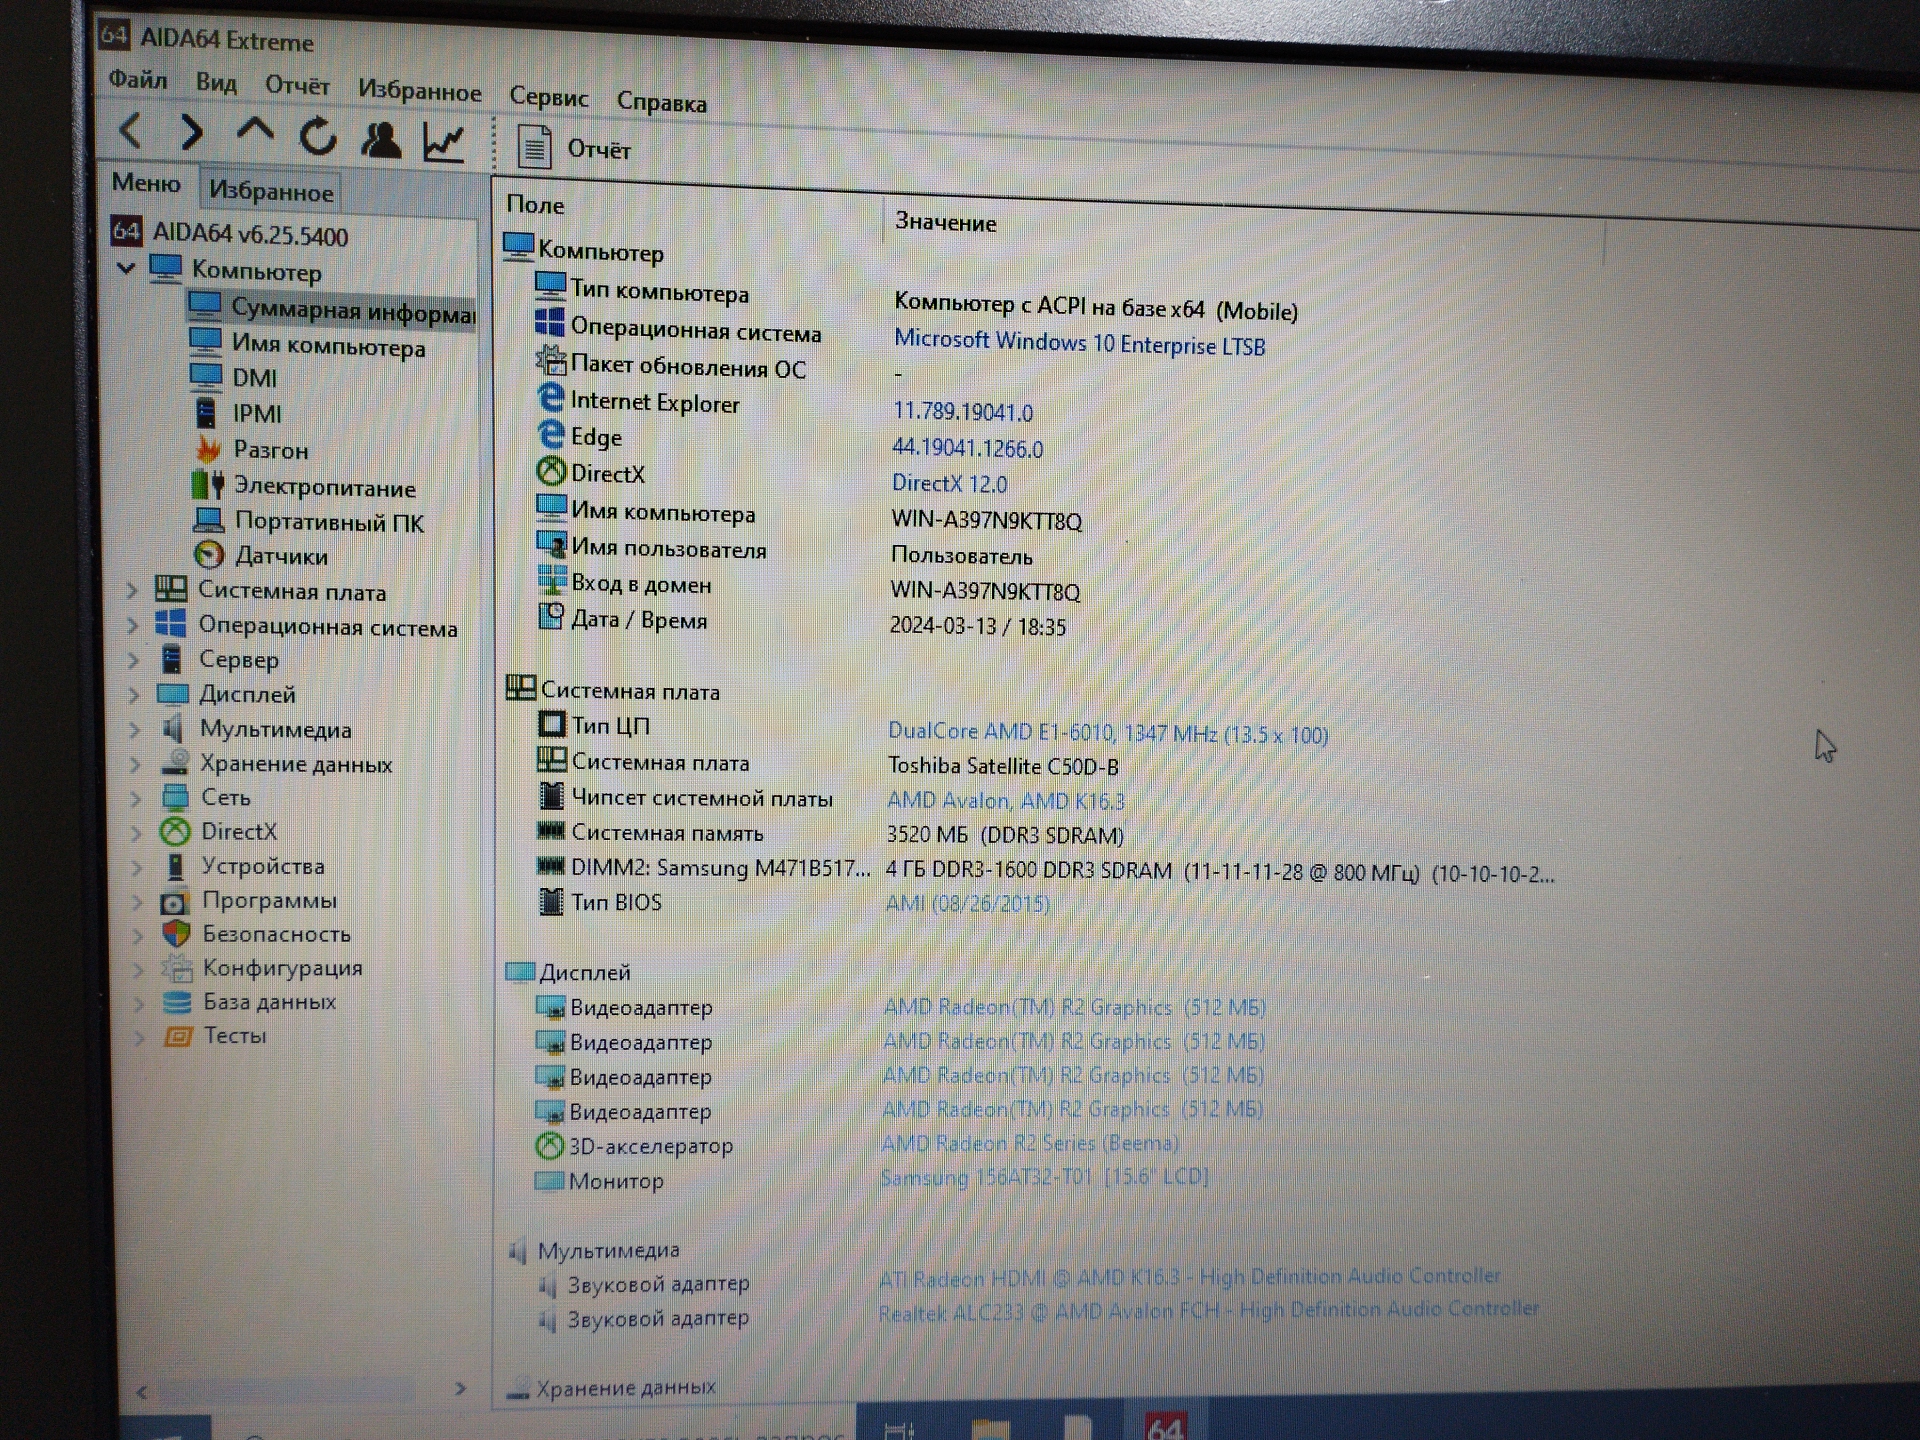
Task: Switch to the Меню tab
Action: (146, 183)
